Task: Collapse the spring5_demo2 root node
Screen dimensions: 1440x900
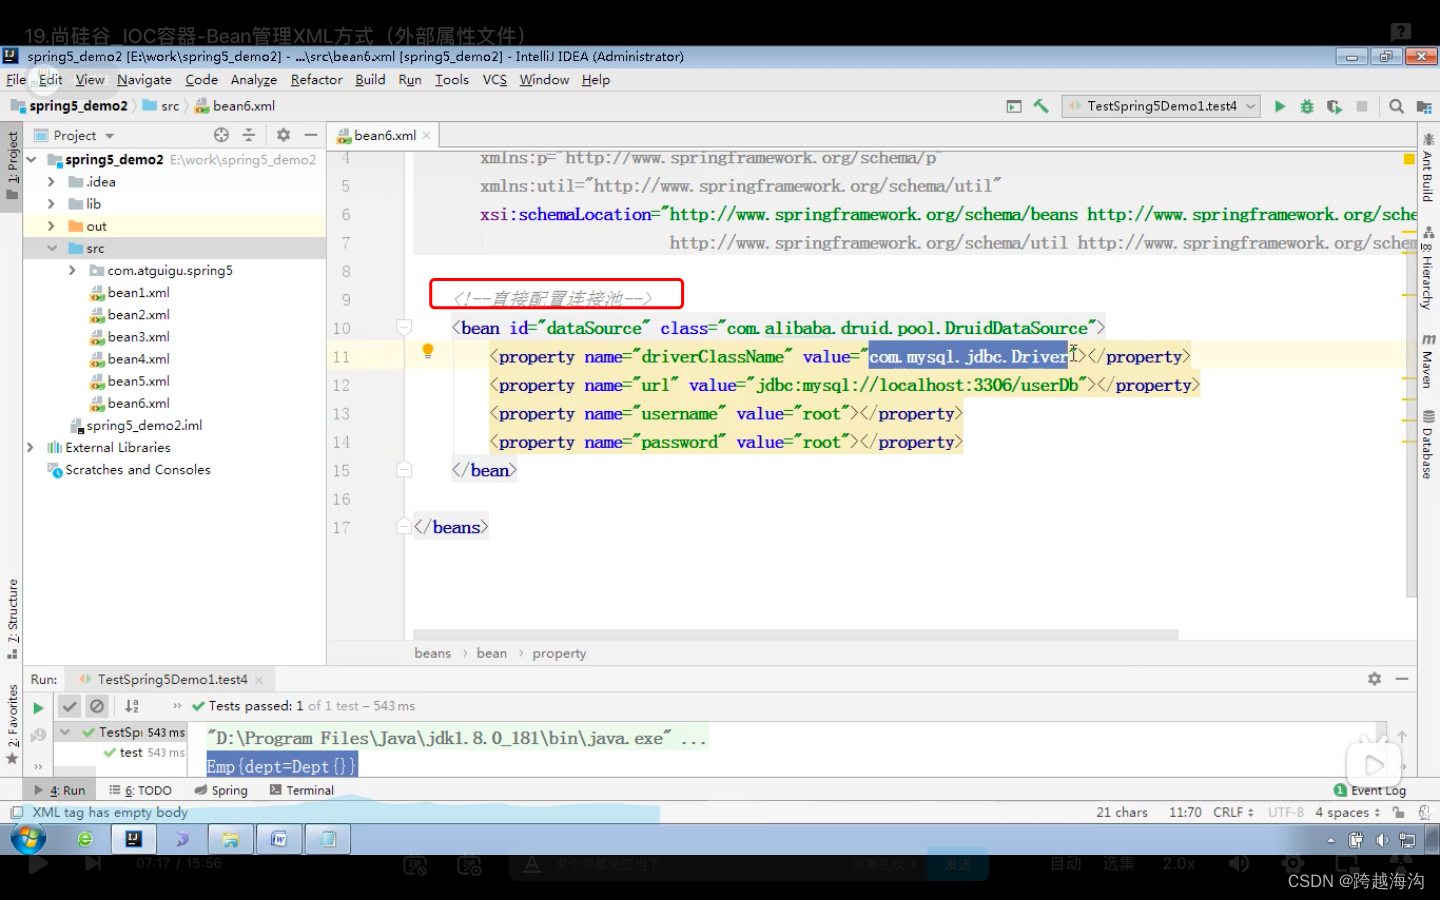Action: [x=31, y=160]
